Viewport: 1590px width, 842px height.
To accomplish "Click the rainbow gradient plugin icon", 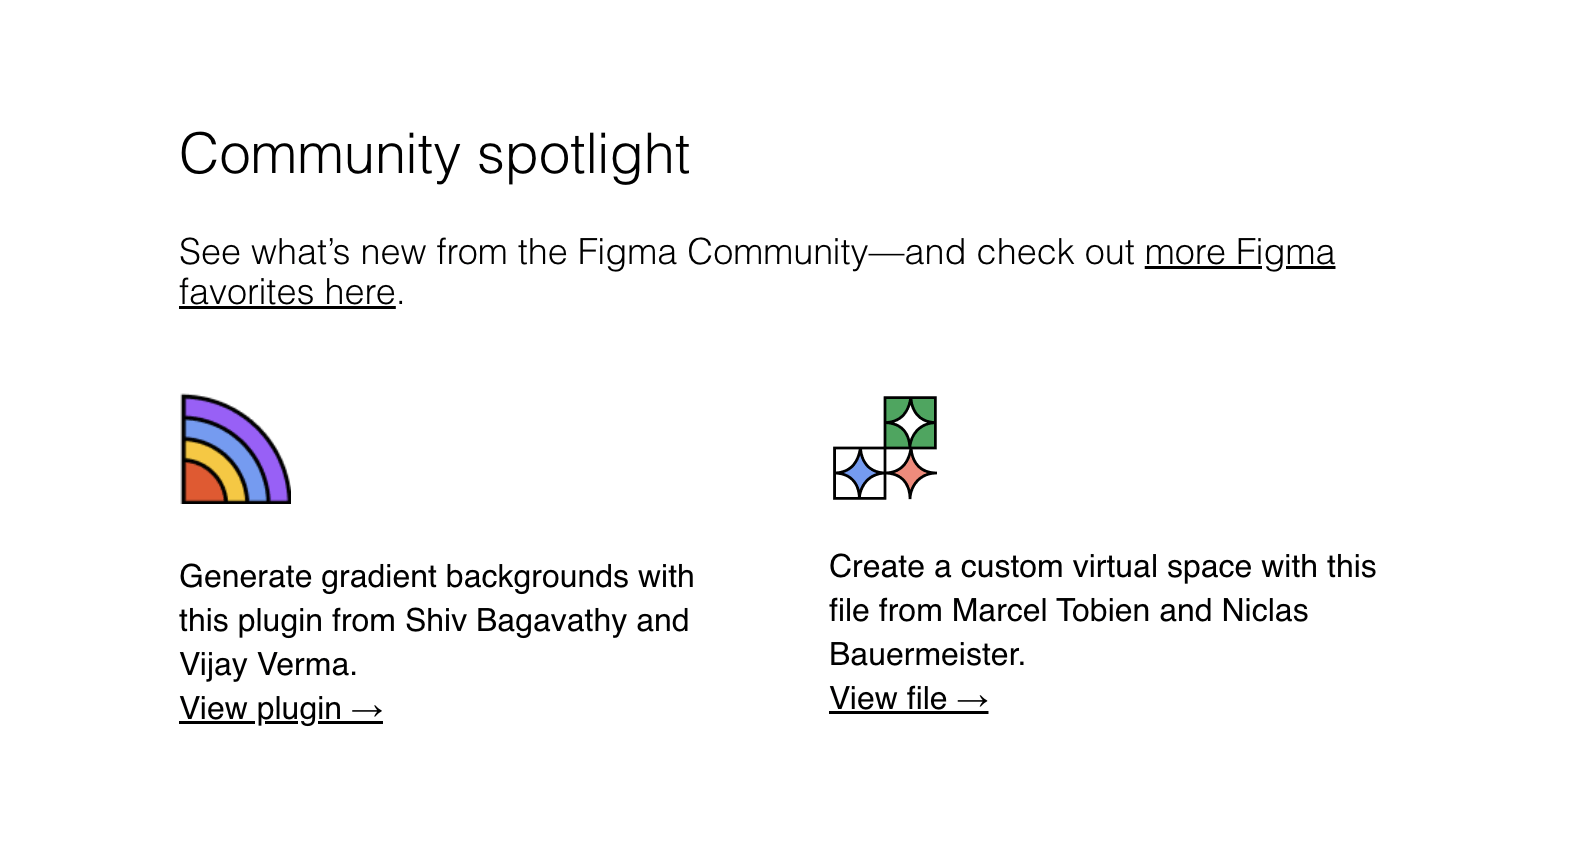I will [235, 450].
